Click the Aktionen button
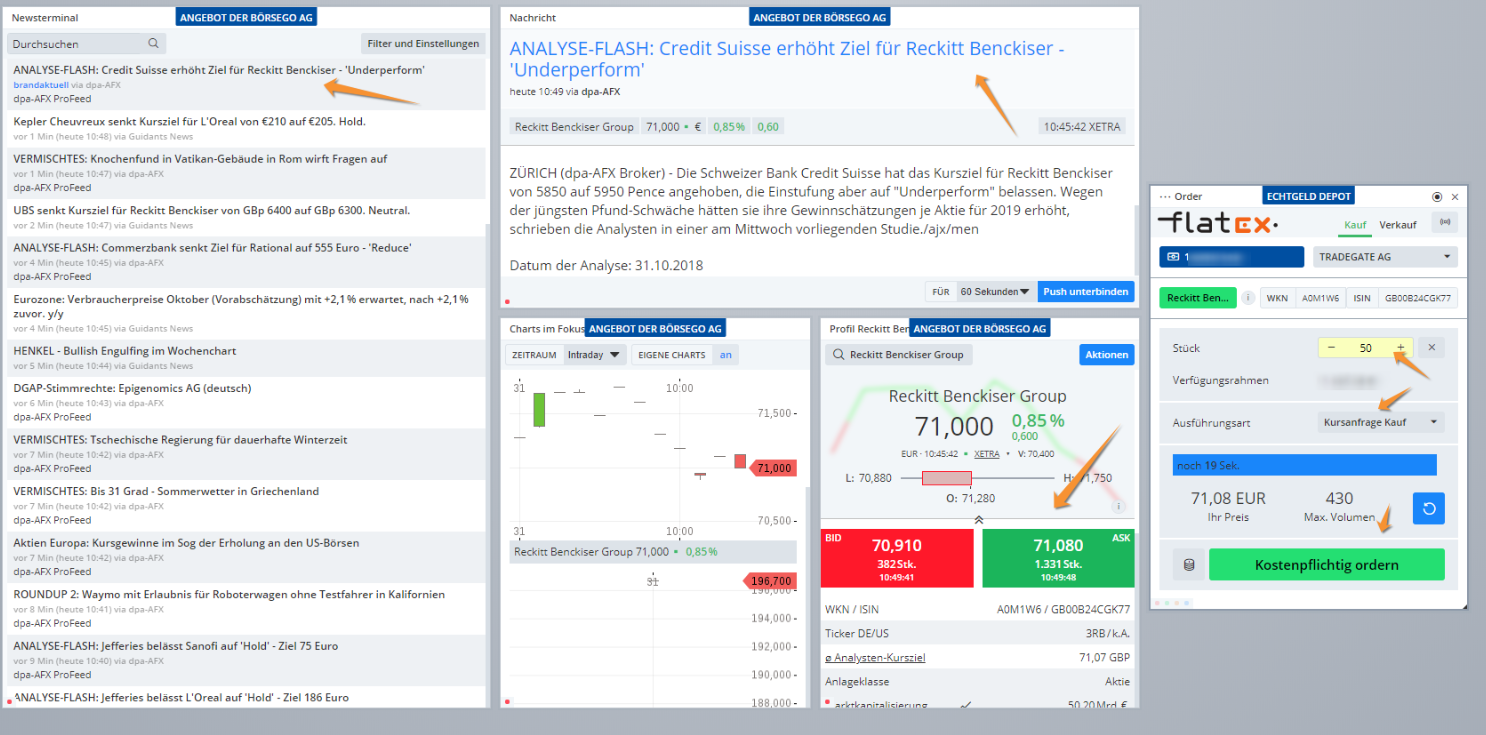The width and height of the screenshot is (1486, 735). point(1107,354)
